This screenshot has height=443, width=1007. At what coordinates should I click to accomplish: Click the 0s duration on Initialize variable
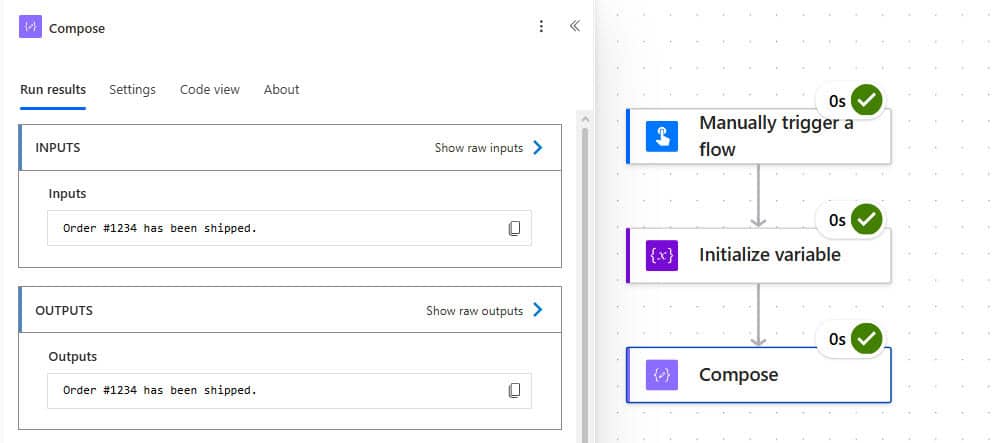click(837, 220)
